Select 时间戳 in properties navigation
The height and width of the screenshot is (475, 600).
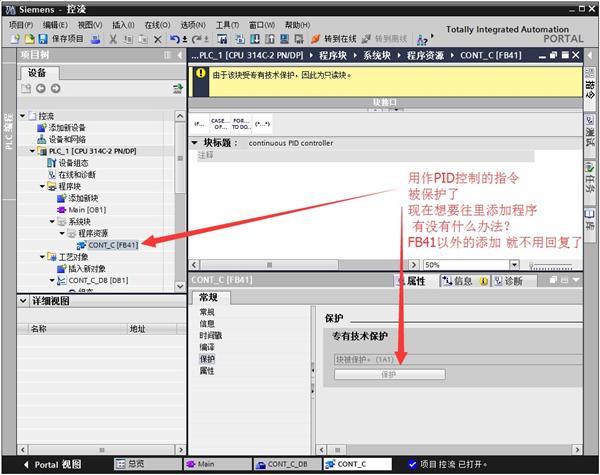tap(210, 336)
